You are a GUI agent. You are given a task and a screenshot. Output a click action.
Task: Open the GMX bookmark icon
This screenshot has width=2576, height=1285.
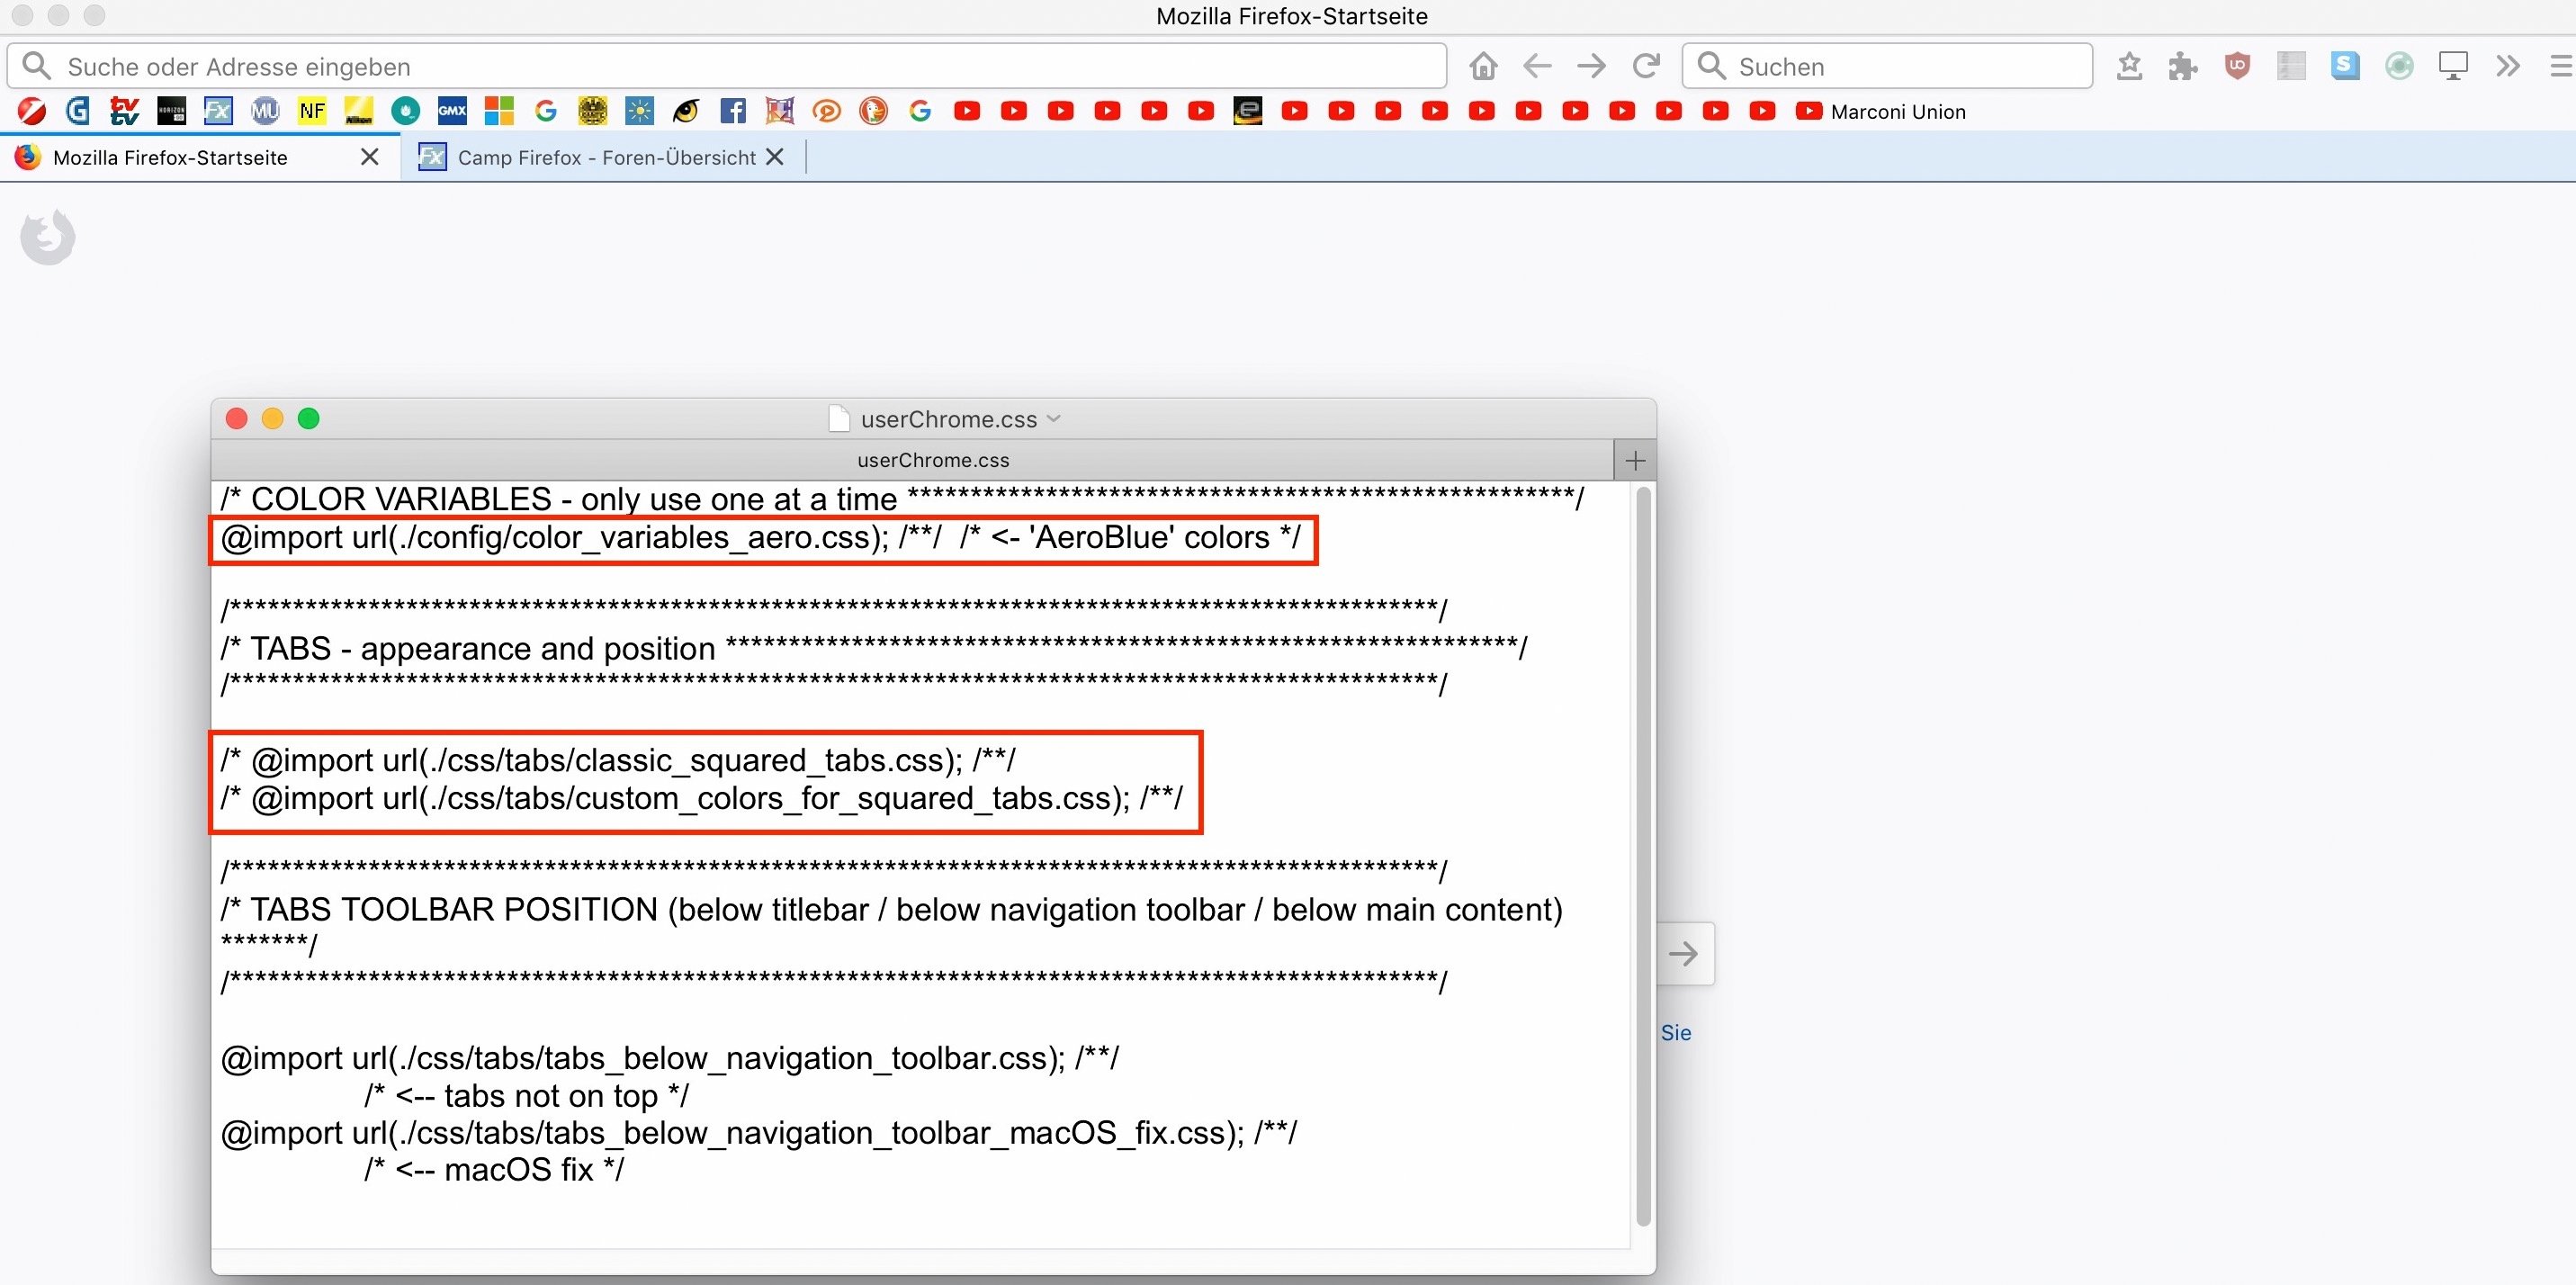[x=452, y=111]
